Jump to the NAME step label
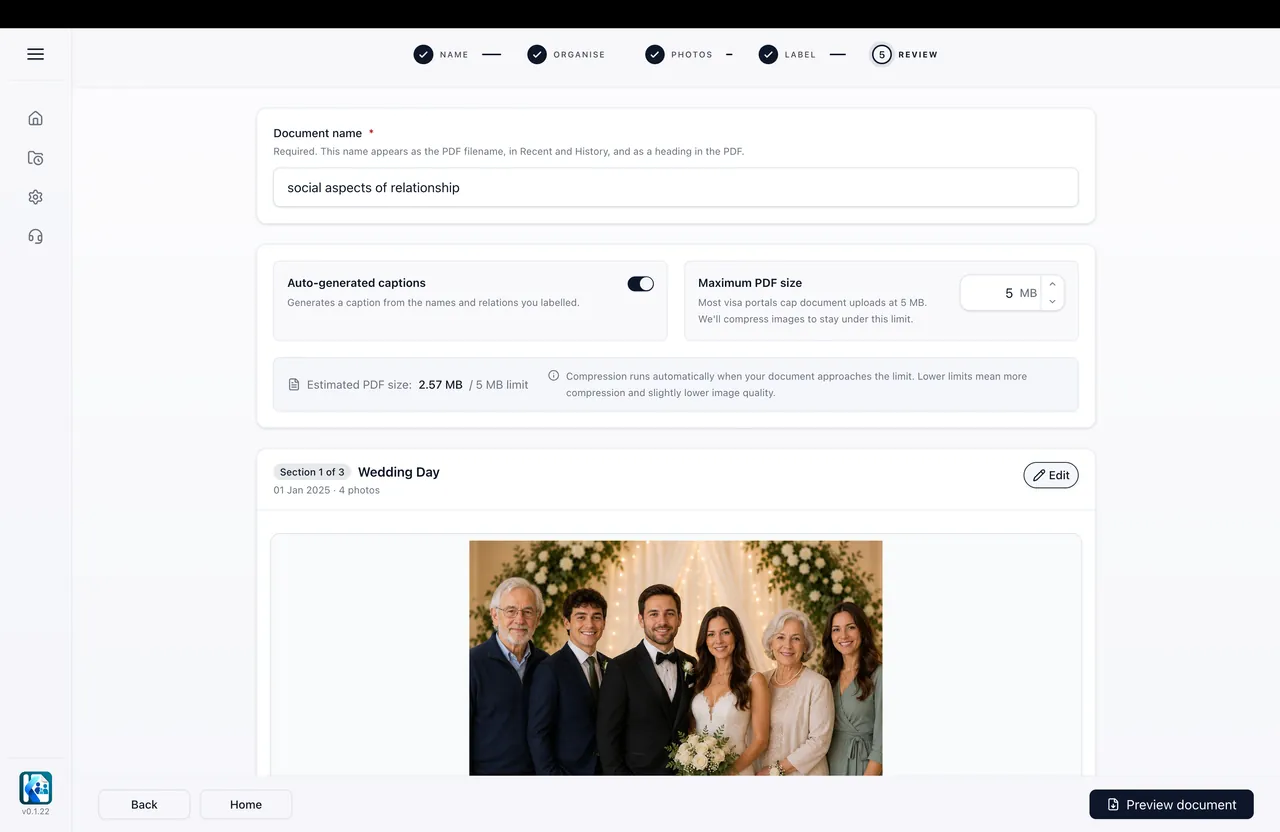The image size is (1280, 832). [454, 55]
